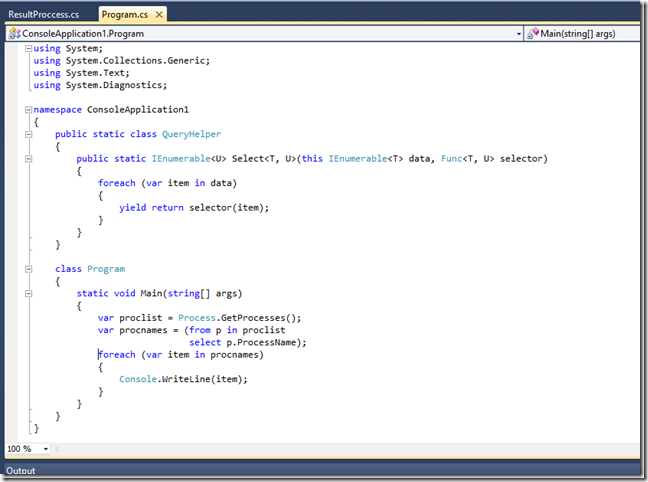The height and width of the screenshot is (482, 648).
Task: Click the method icon beside Main(string[] args)
Action: coord(534,34)
